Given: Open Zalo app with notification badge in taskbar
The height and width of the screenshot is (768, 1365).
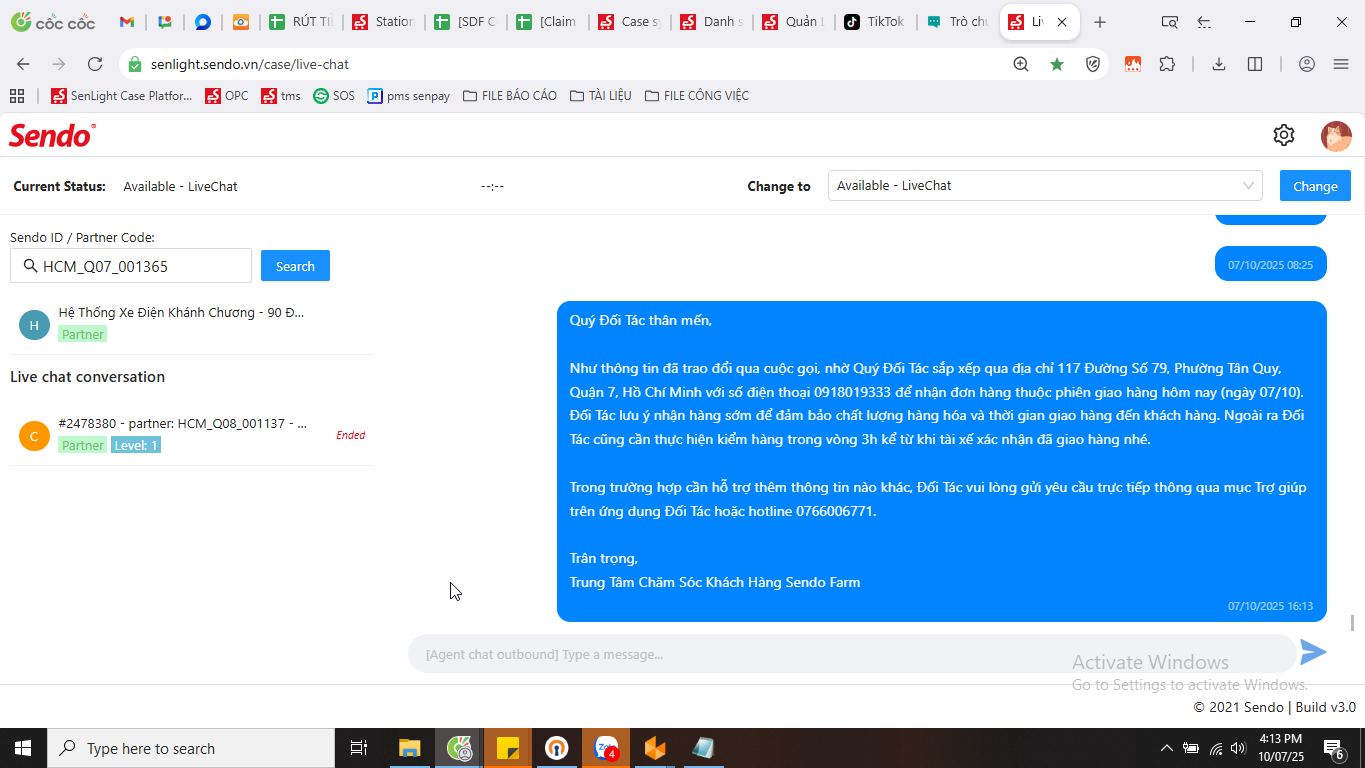Looking at the screenshot, I should pyautogui.click(x=607, y=748).
